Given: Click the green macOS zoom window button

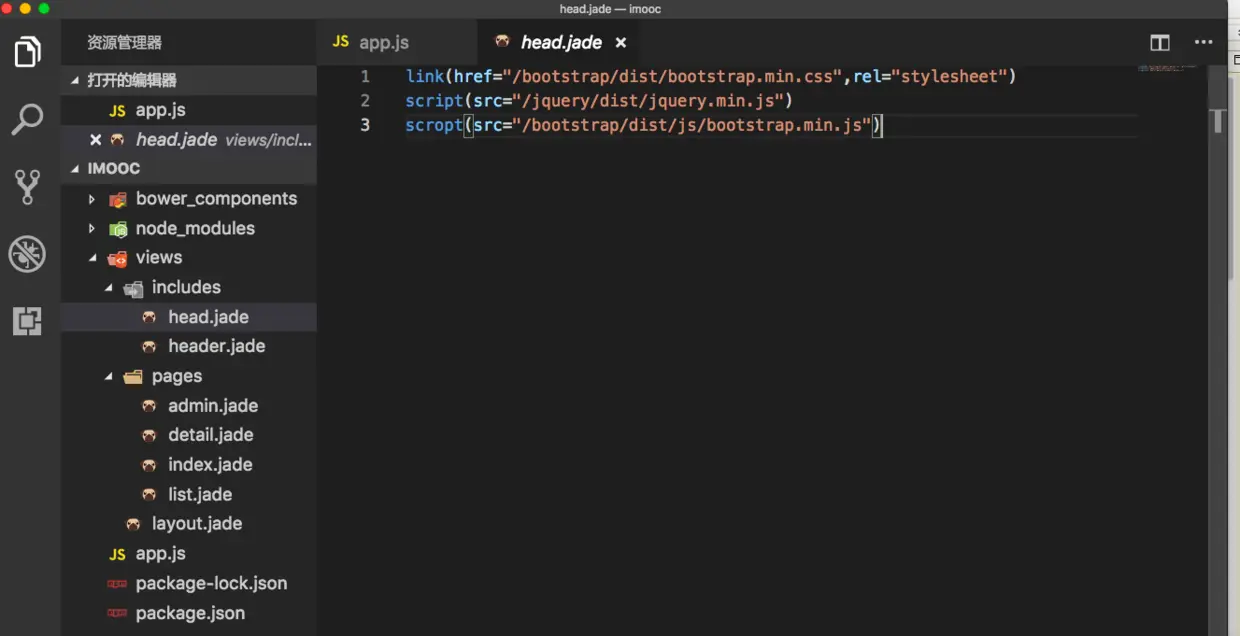Looking at the screenshot, I should [44, 8].
